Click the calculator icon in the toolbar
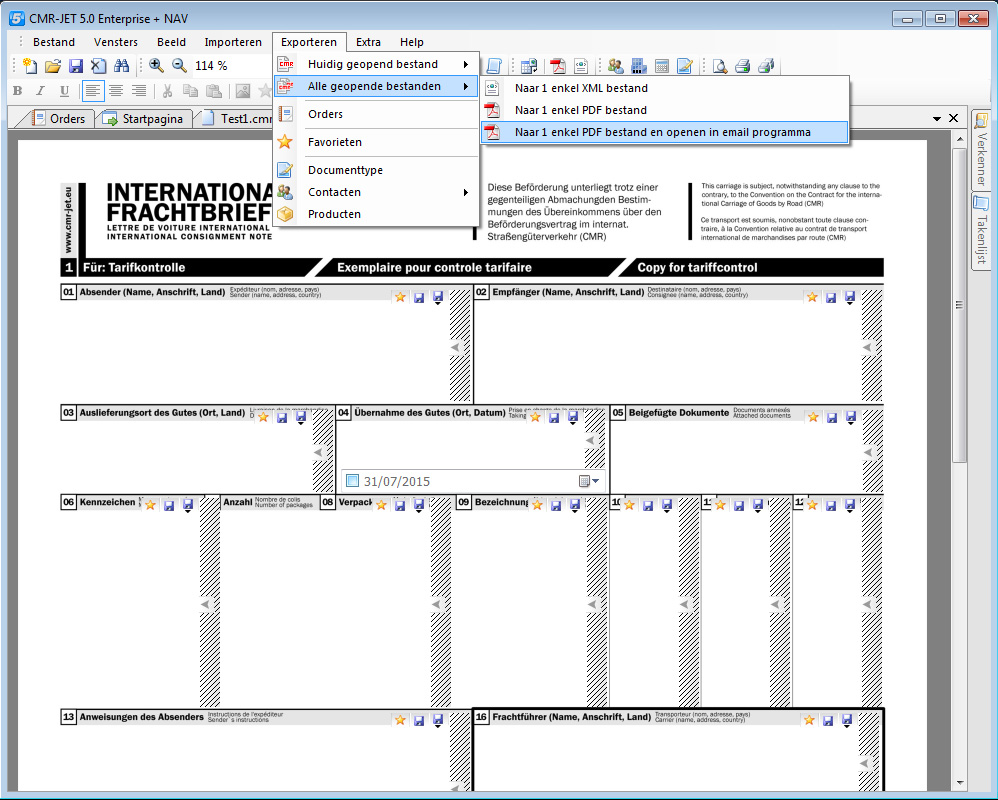The image size is (998, 800). click(661, 66)
